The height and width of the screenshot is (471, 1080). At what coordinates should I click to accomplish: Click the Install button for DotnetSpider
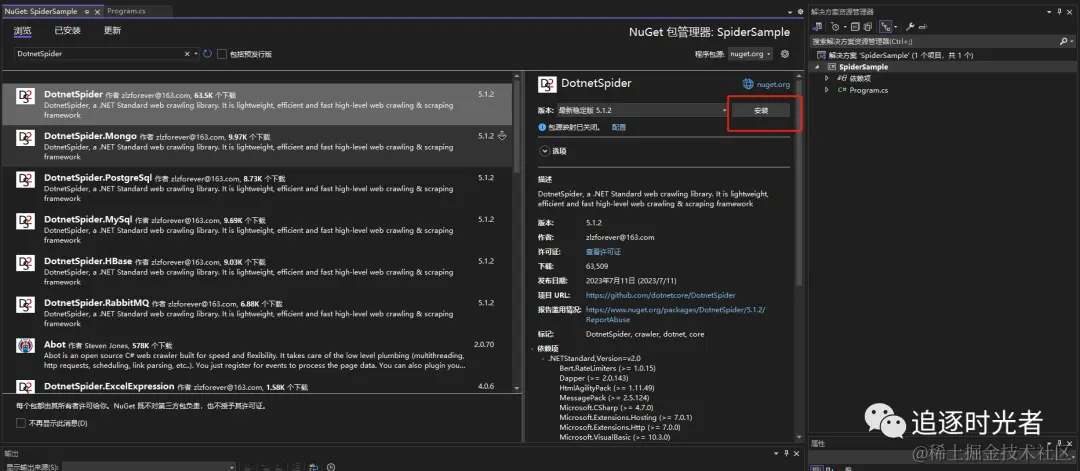(x=760, y=110)
